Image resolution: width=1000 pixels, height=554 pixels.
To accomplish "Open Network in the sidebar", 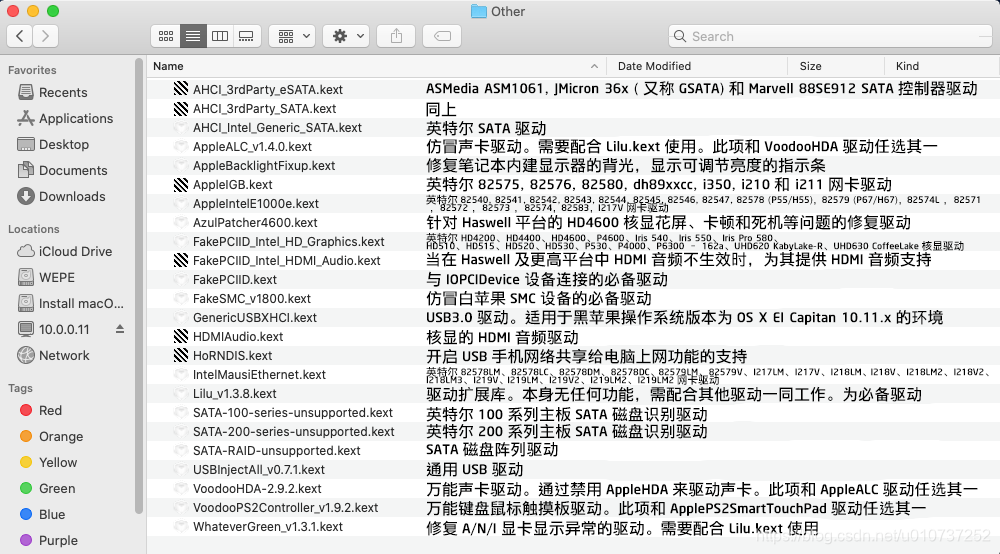I will point(54,356).
